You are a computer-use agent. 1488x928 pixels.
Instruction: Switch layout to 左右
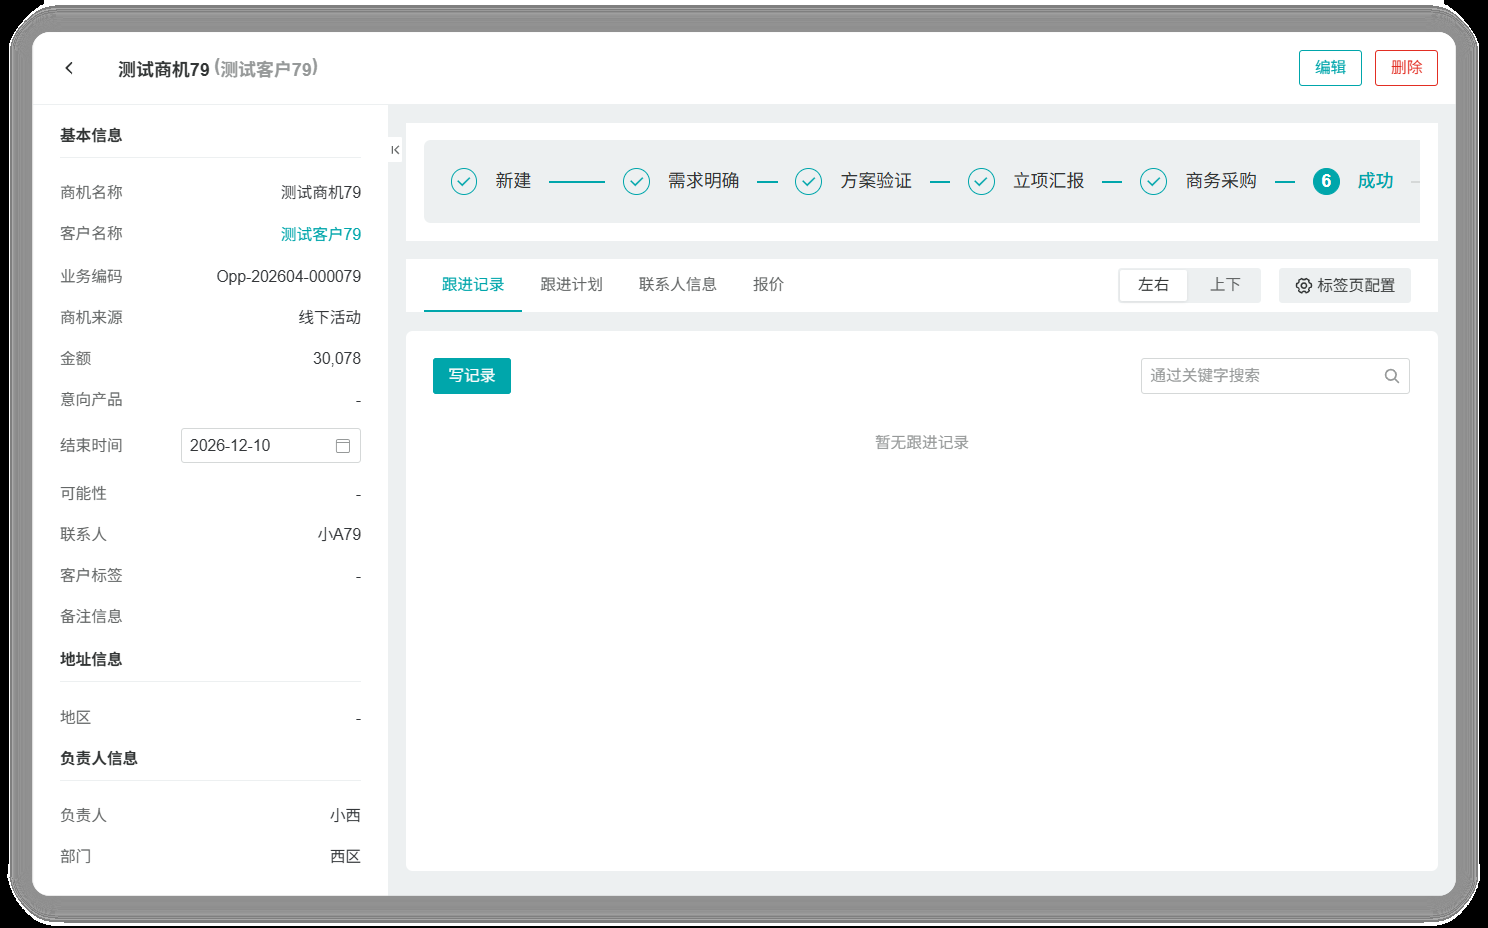(x=1153, y=285)
